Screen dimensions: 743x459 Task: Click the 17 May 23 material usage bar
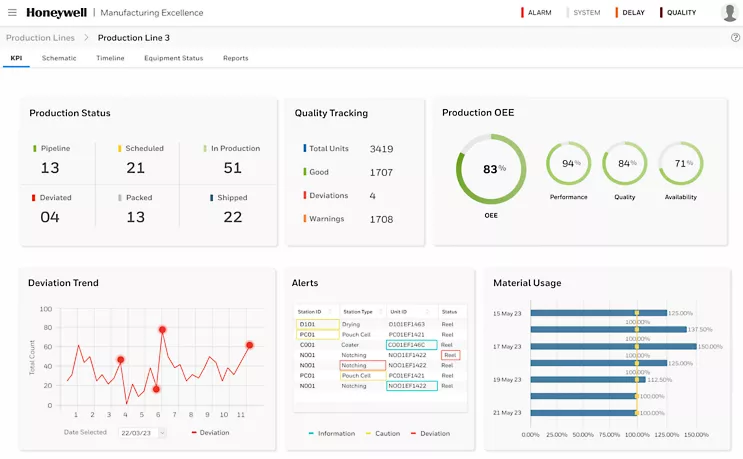click(614, 347)
